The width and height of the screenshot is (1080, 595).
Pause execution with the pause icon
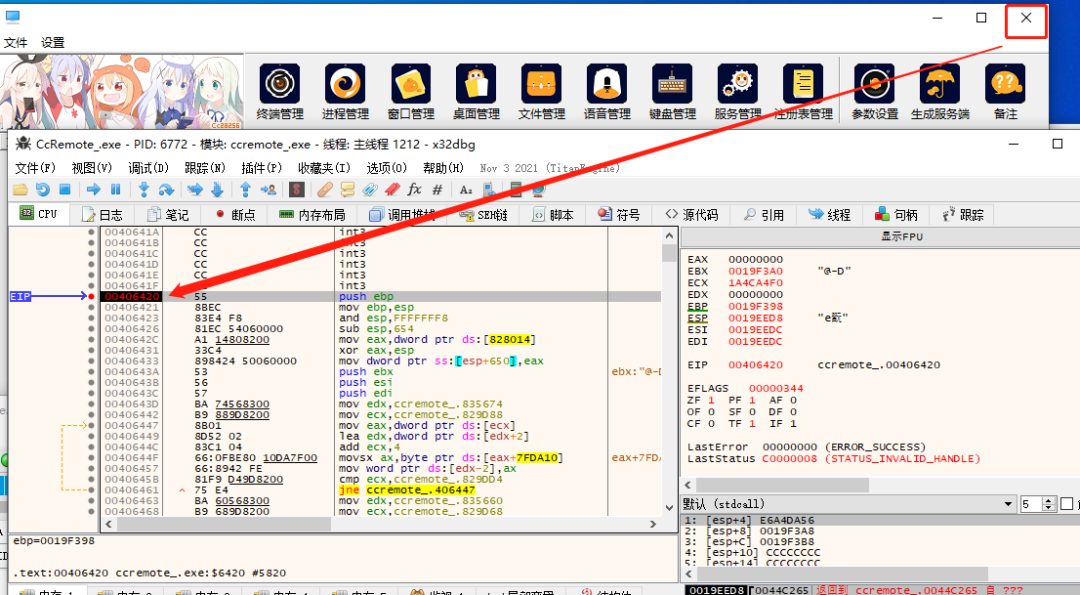coord(116,189)
